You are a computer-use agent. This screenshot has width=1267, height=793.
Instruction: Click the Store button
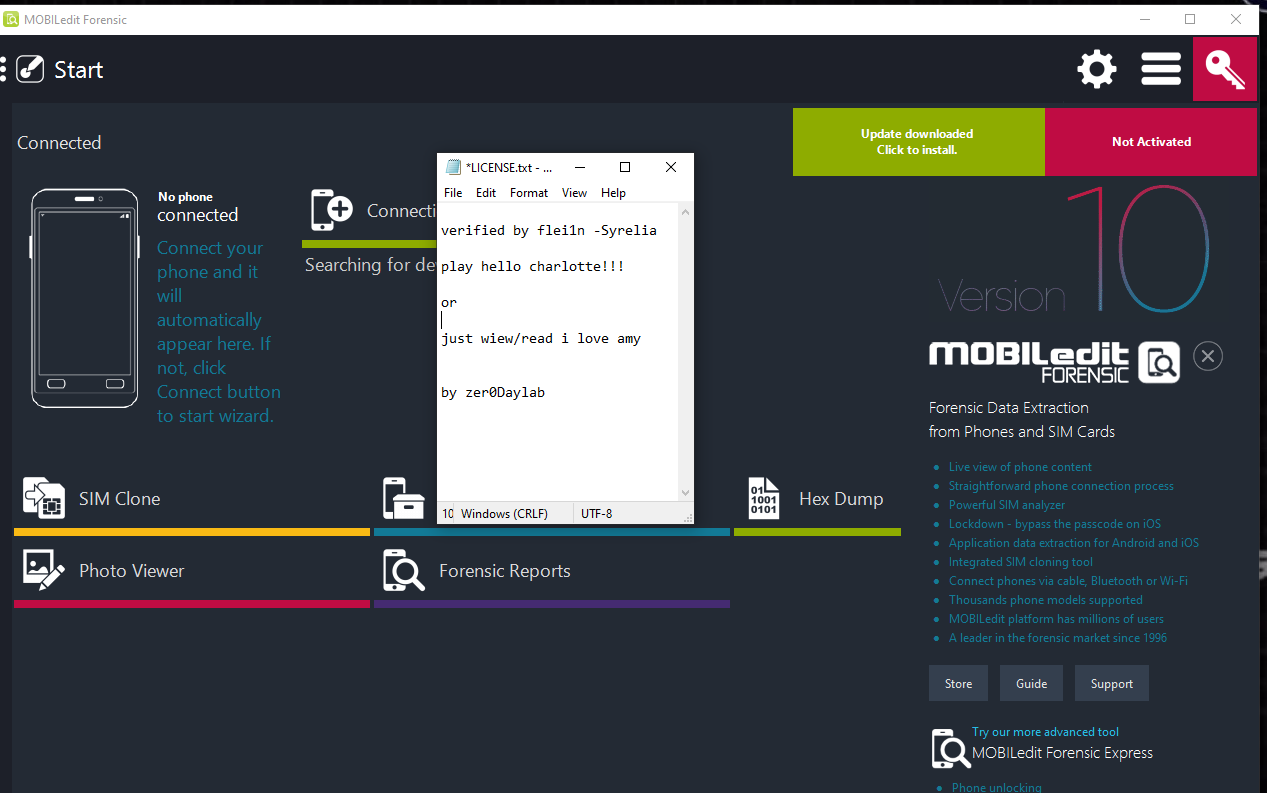point(958,684)
